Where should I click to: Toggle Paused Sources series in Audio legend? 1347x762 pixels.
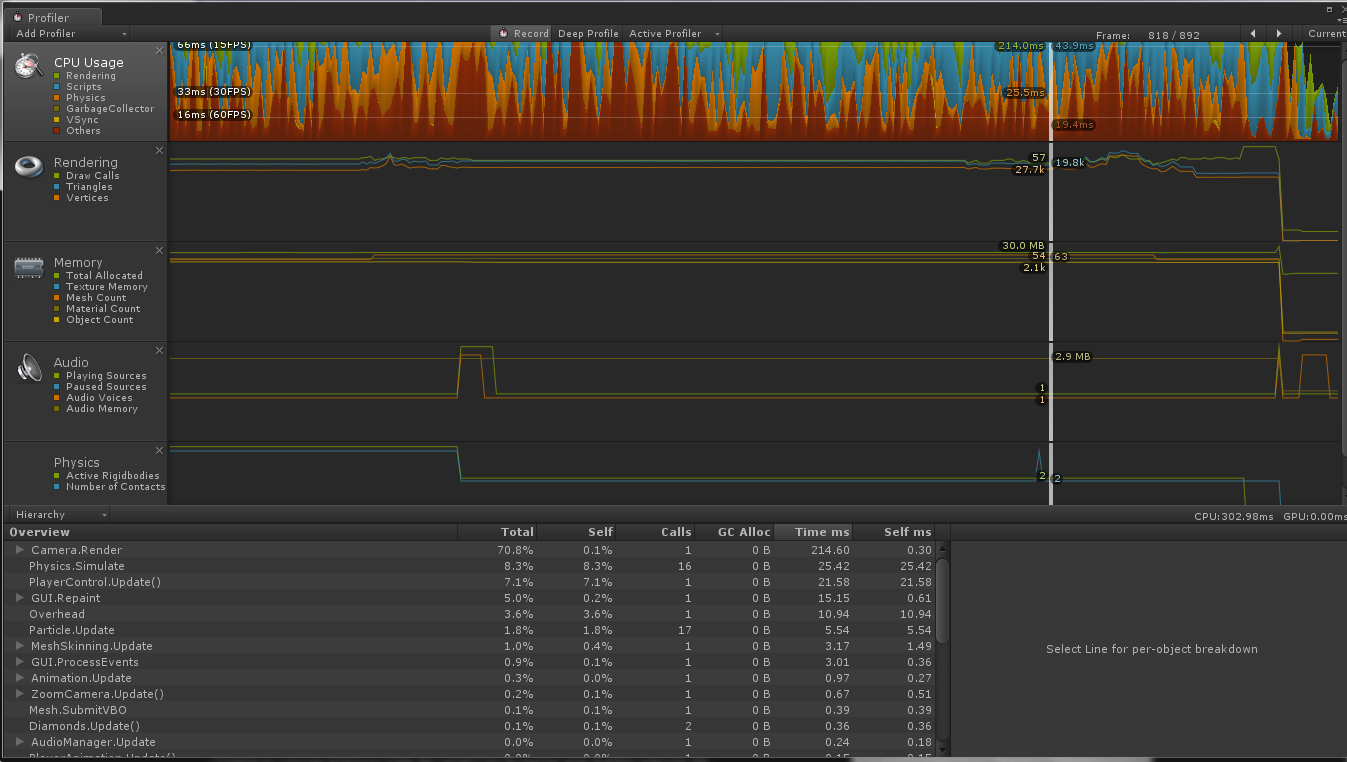[x=58, y=387]
